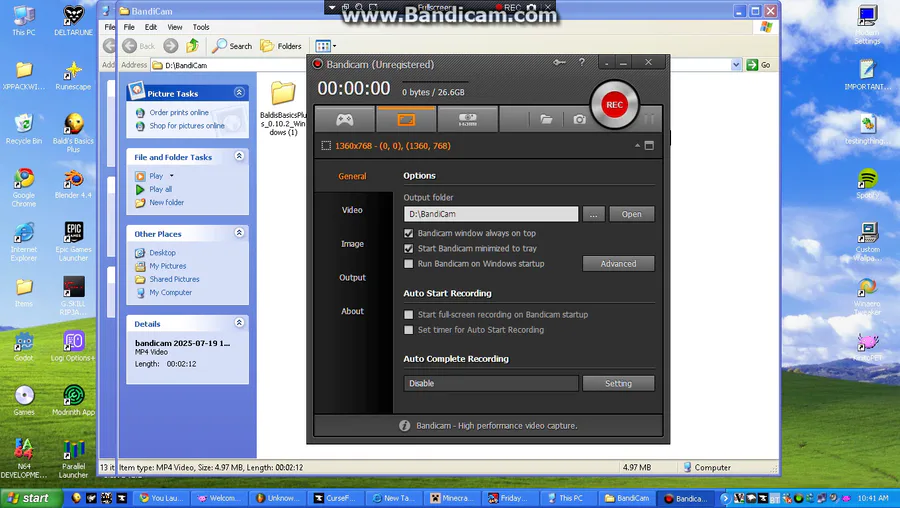
Task: Start recording with the red REC button
Action: [x=614, y=104]
